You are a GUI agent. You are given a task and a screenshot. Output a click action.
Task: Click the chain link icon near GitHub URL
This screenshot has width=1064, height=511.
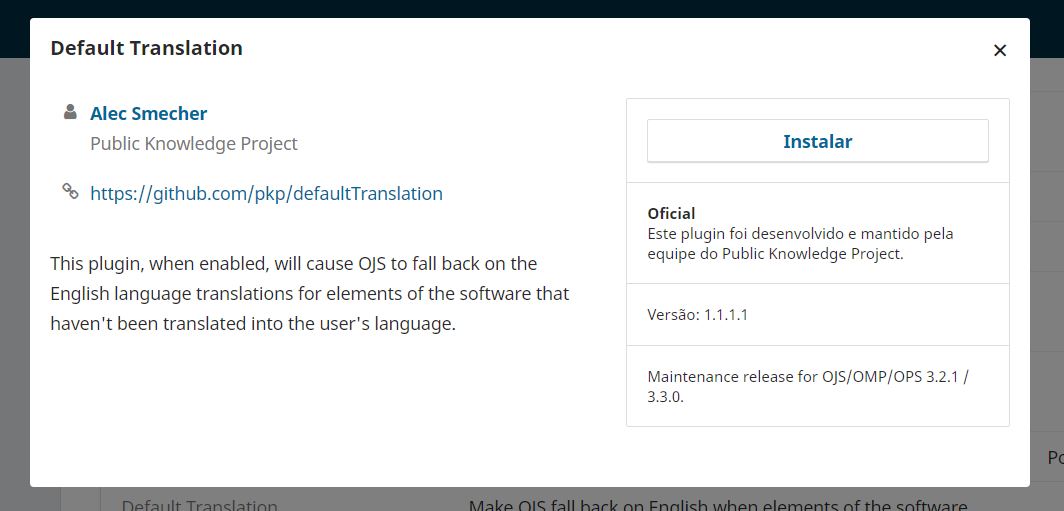(70, 191)
